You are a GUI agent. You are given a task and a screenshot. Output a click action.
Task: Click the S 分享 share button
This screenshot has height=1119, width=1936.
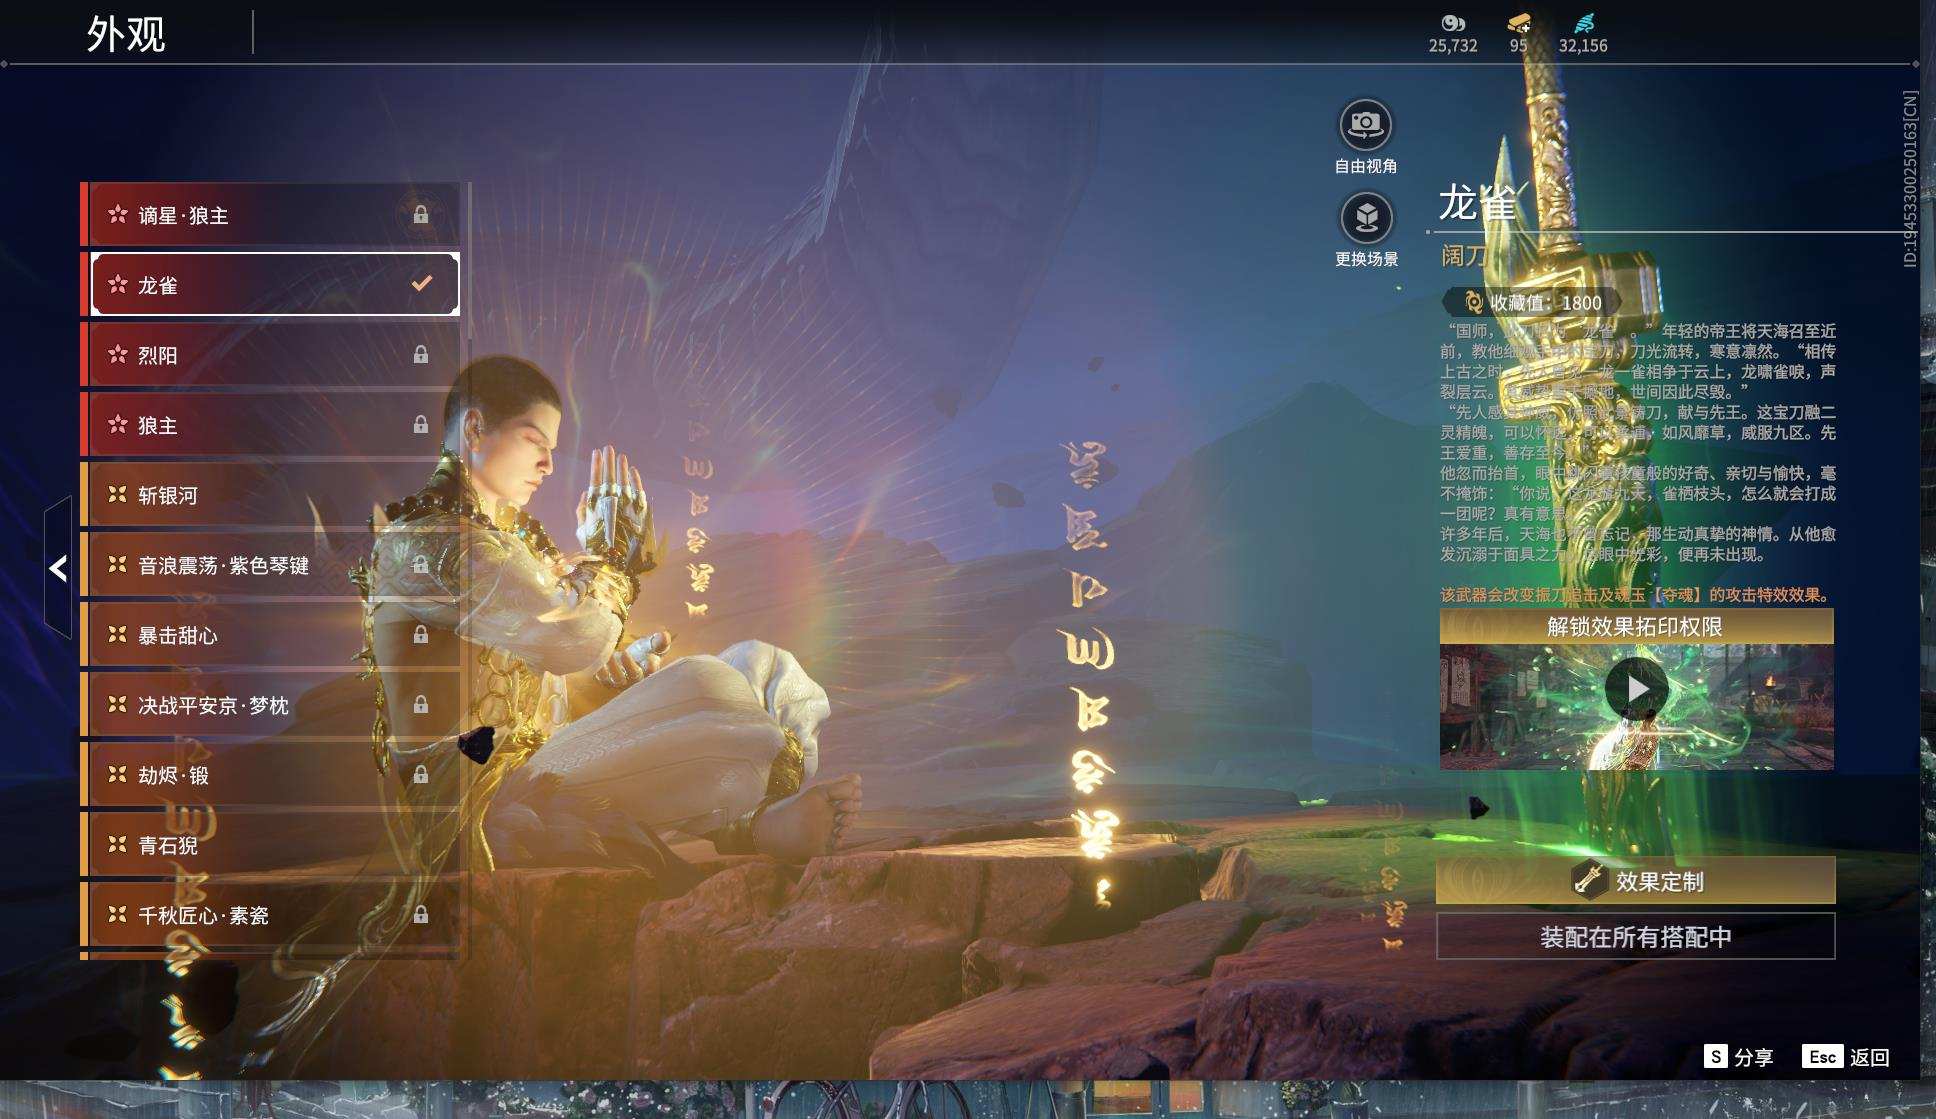point(1739,1057)
